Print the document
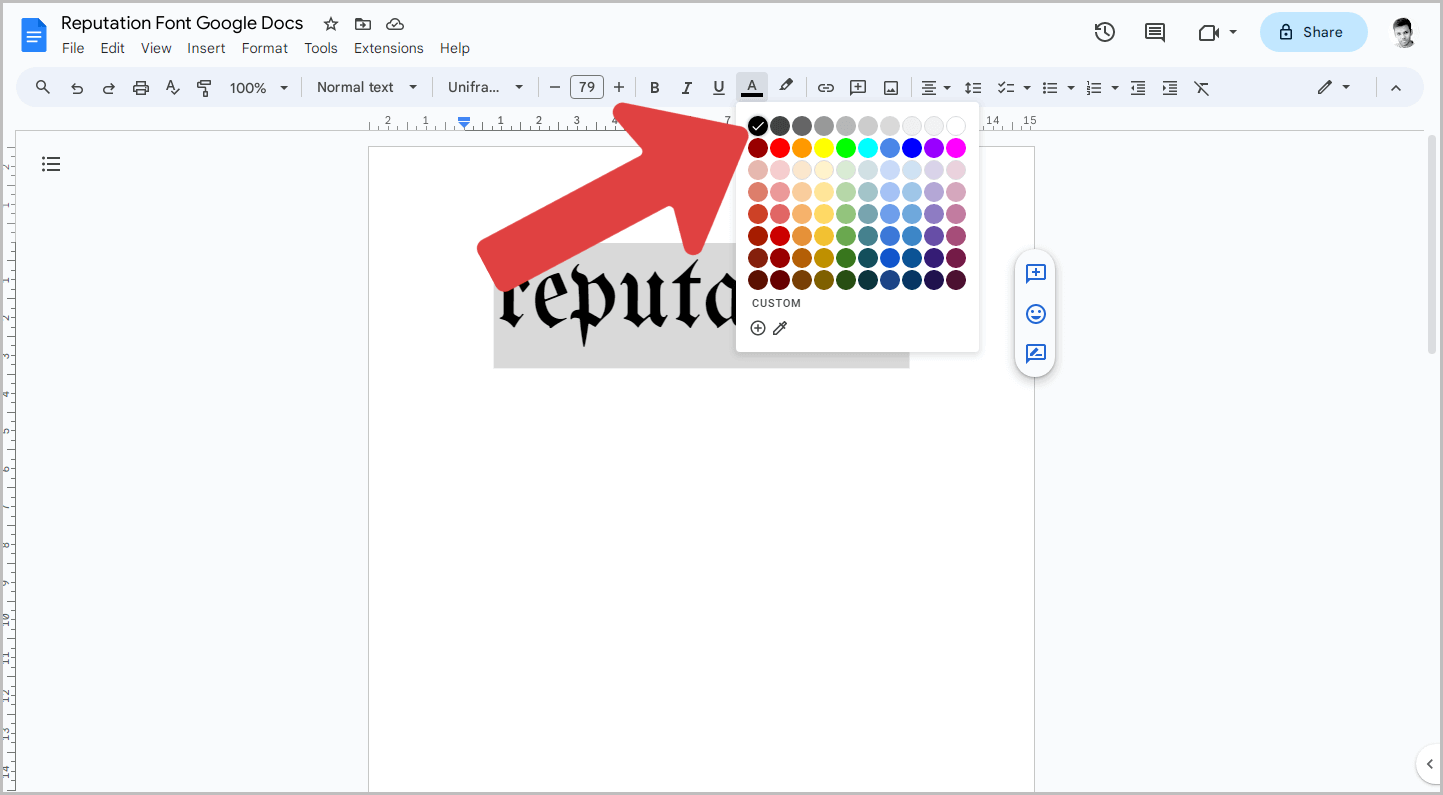Image resolution: width=1443 pixels, height=795 pixels. click(140, 87)
